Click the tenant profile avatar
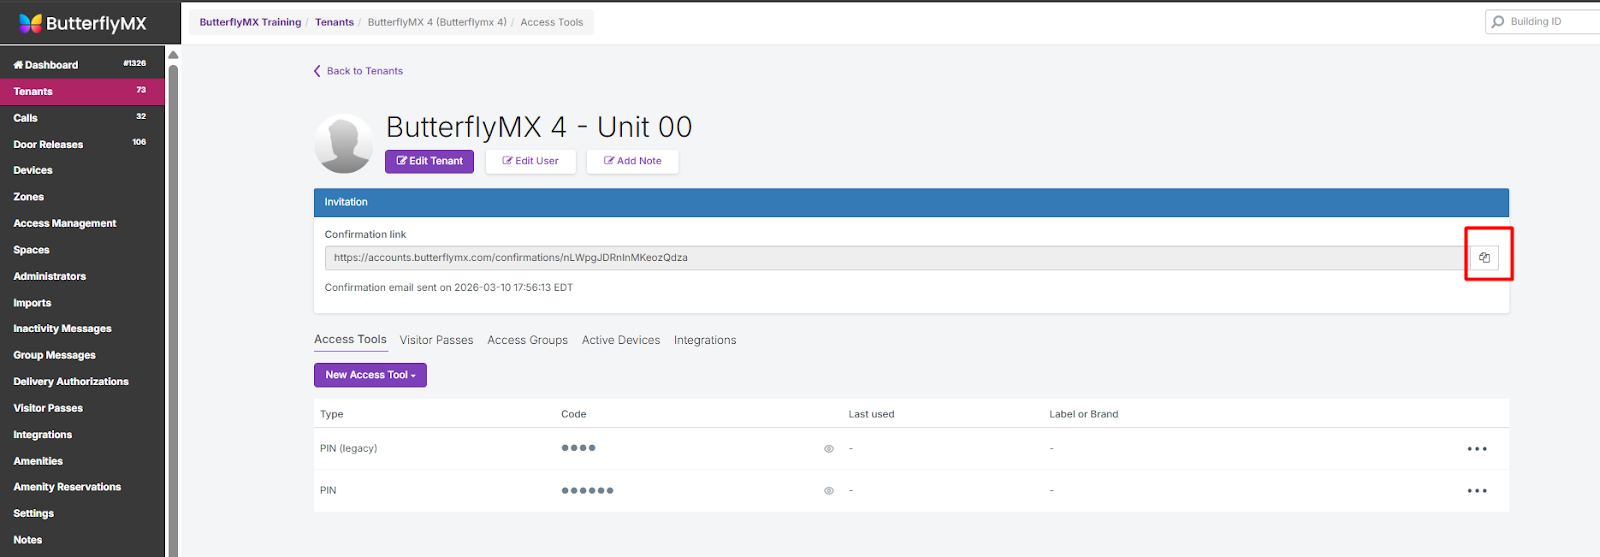The image size is (1600, 557). click(343, 144)
